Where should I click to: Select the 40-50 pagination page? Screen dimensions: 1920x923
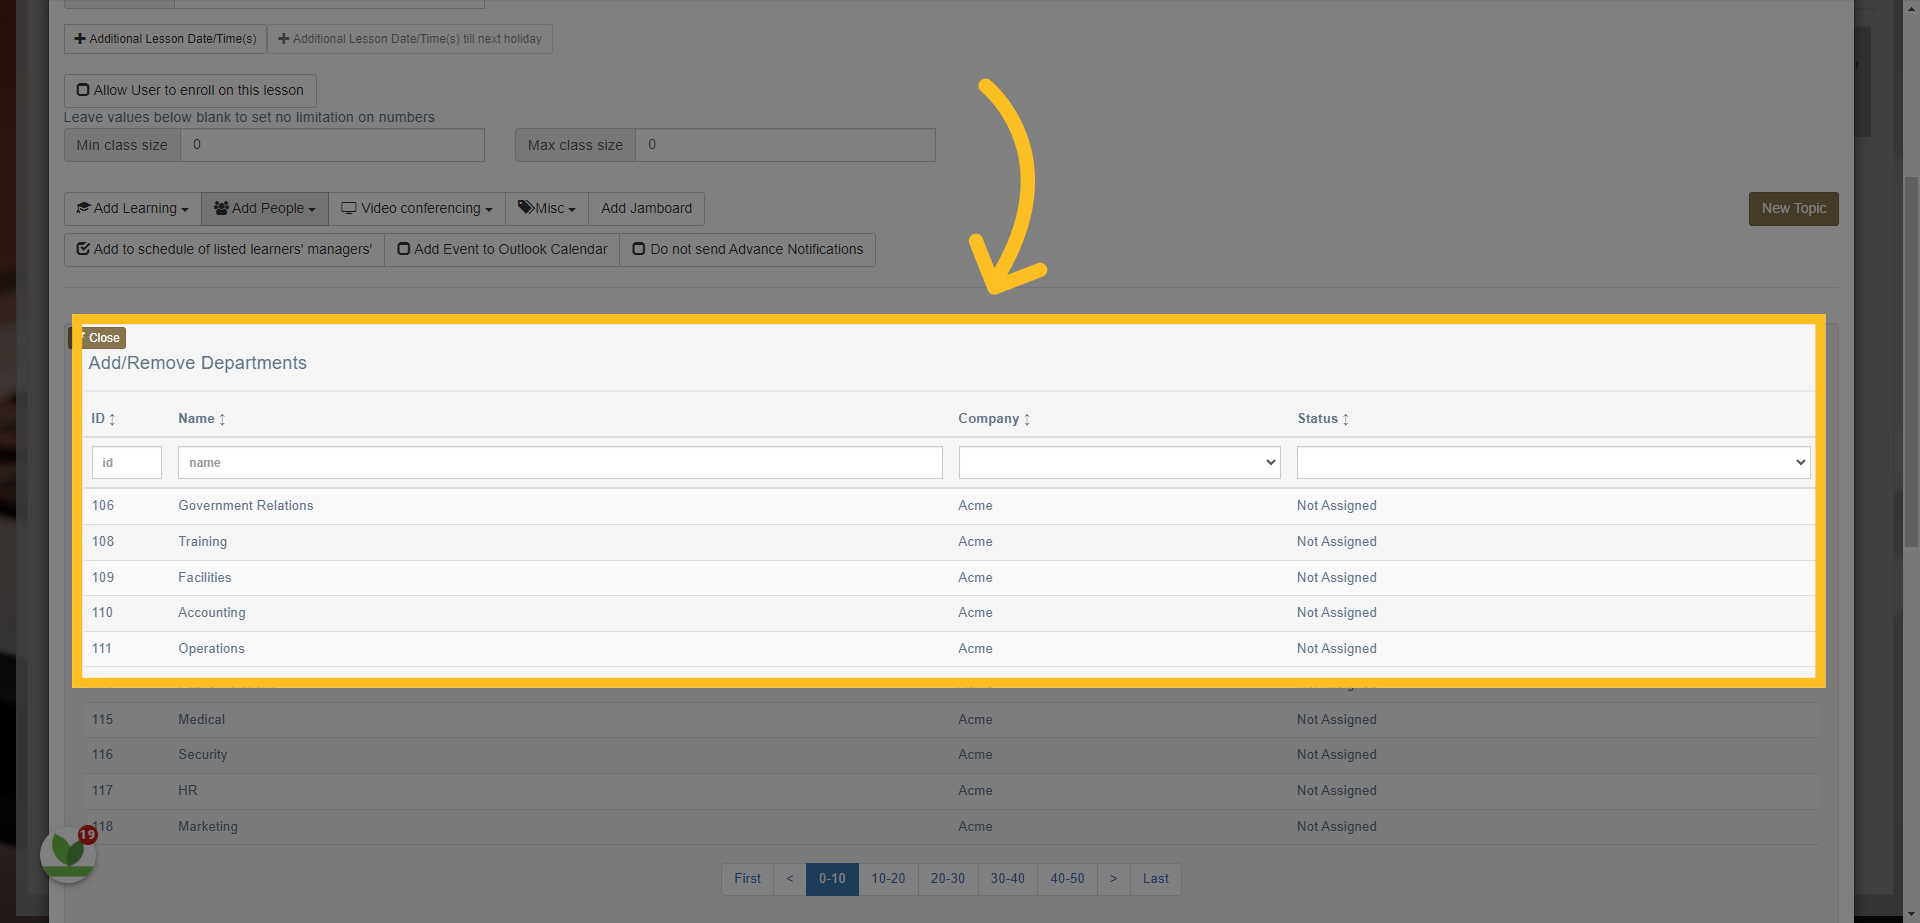[x=1067, y=879]
